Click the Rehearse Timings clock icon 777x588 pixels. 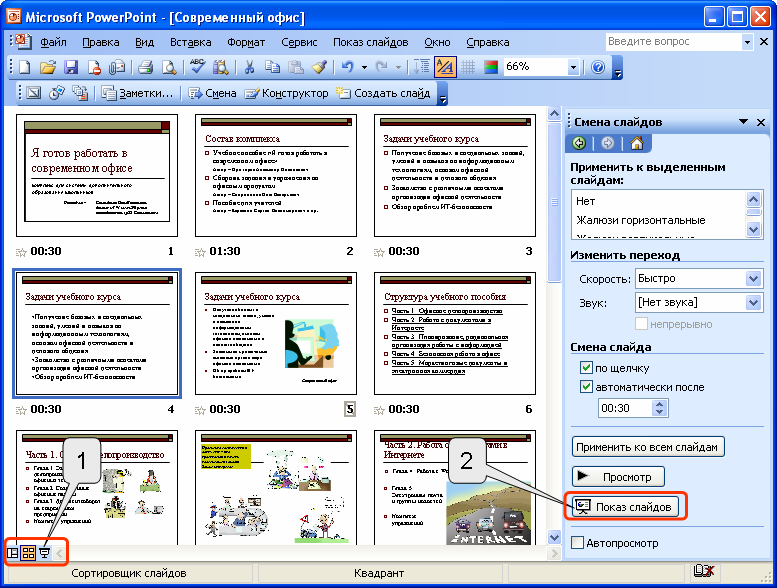57,93
